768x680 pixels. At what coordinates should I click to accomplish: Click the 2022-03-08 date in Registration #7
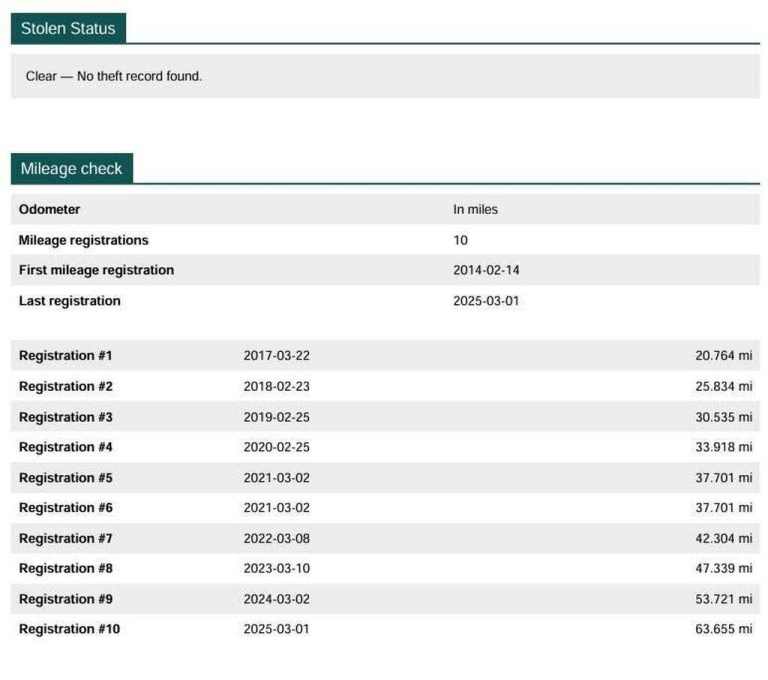click(x=276, y=538)
